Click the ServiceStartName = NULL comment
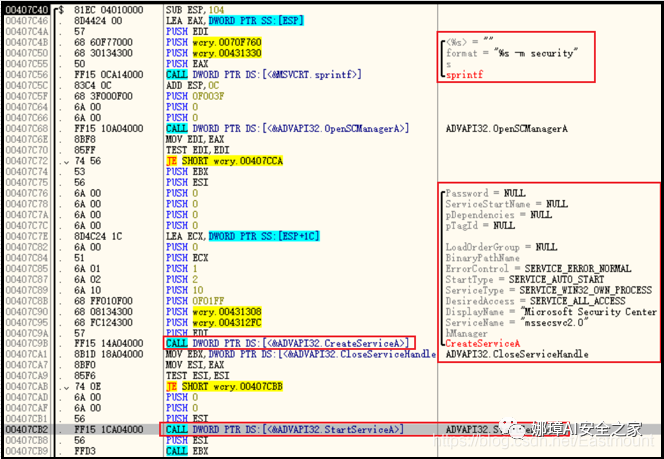The width and height of the screenshot is (664, 459). (506, 204)
